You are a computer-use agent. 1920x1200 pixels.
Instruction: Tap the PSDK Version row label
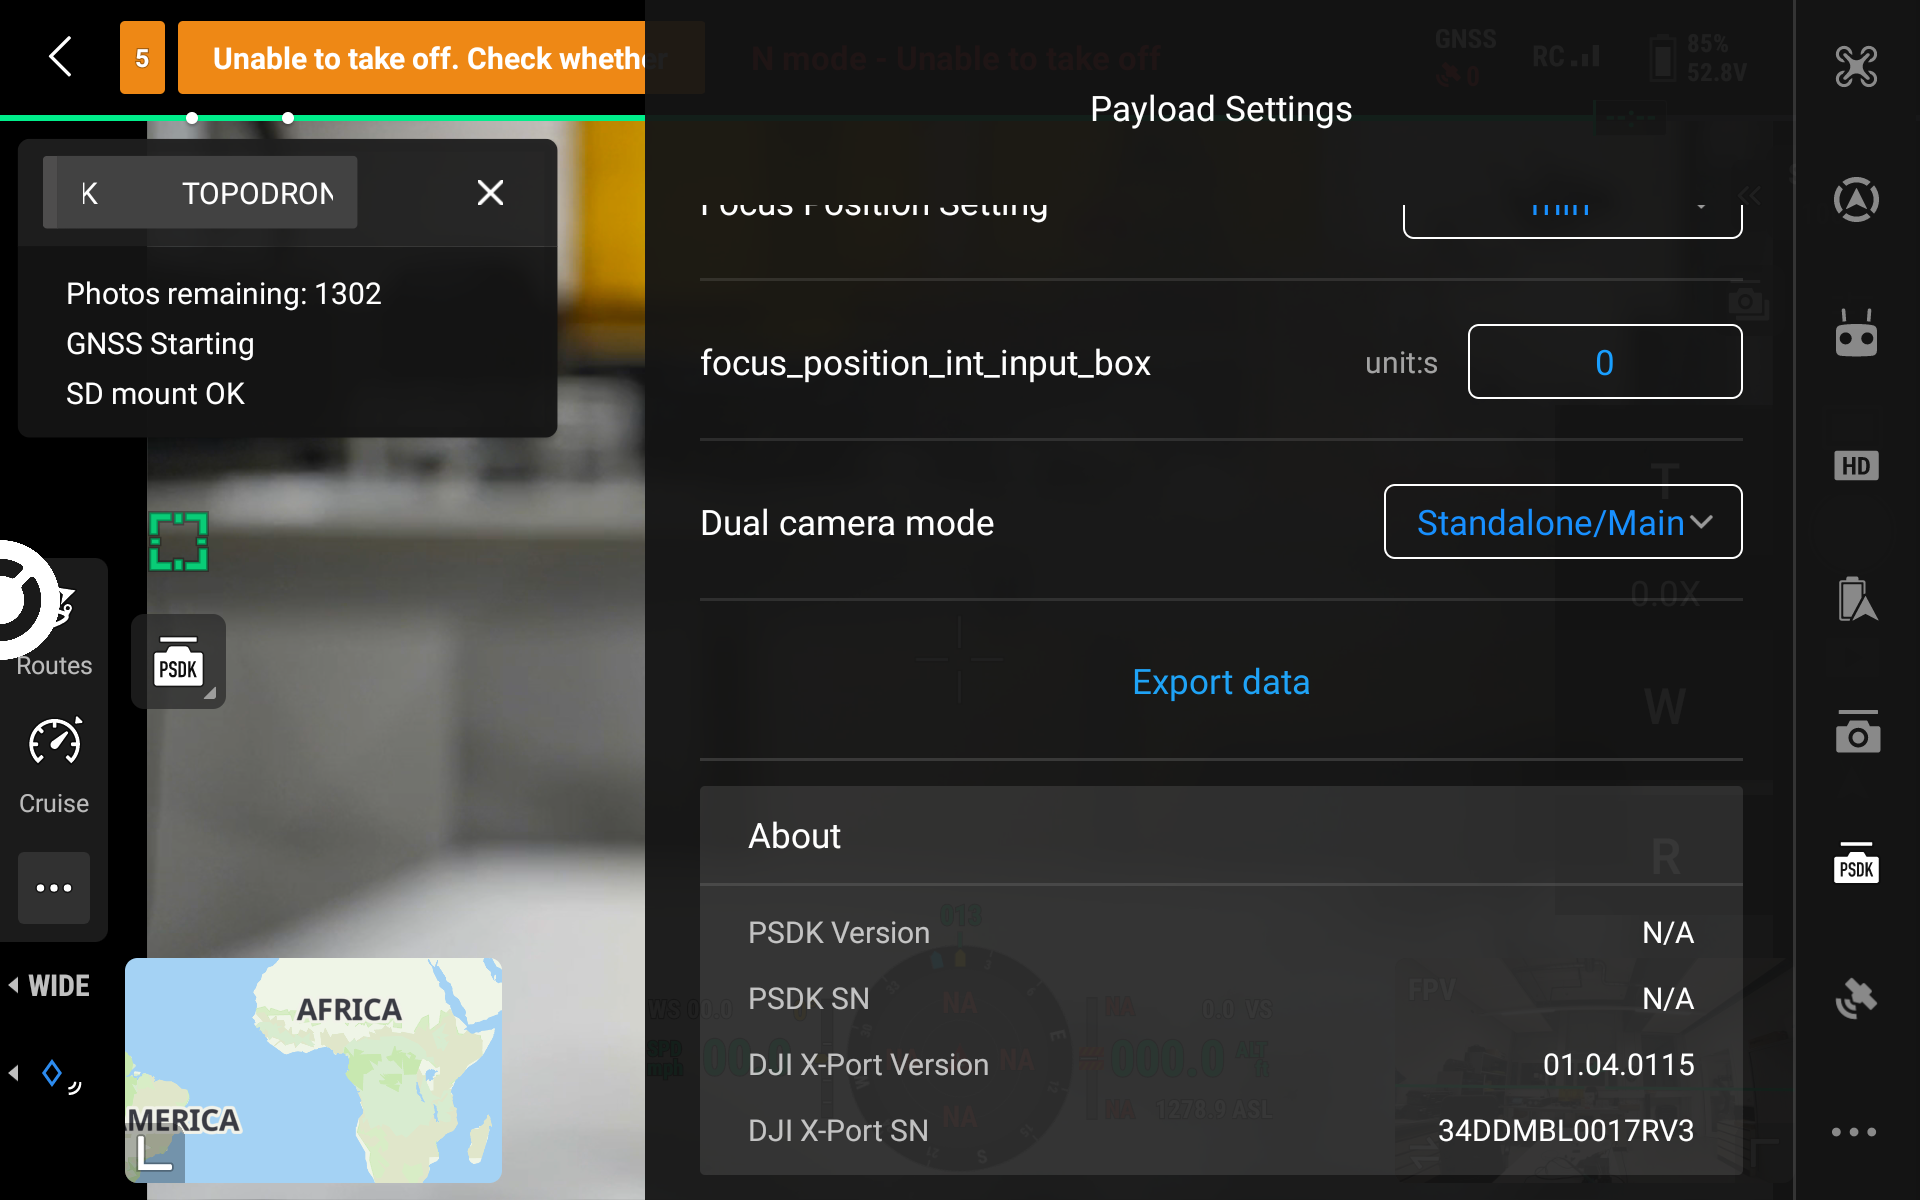[839, 933]
